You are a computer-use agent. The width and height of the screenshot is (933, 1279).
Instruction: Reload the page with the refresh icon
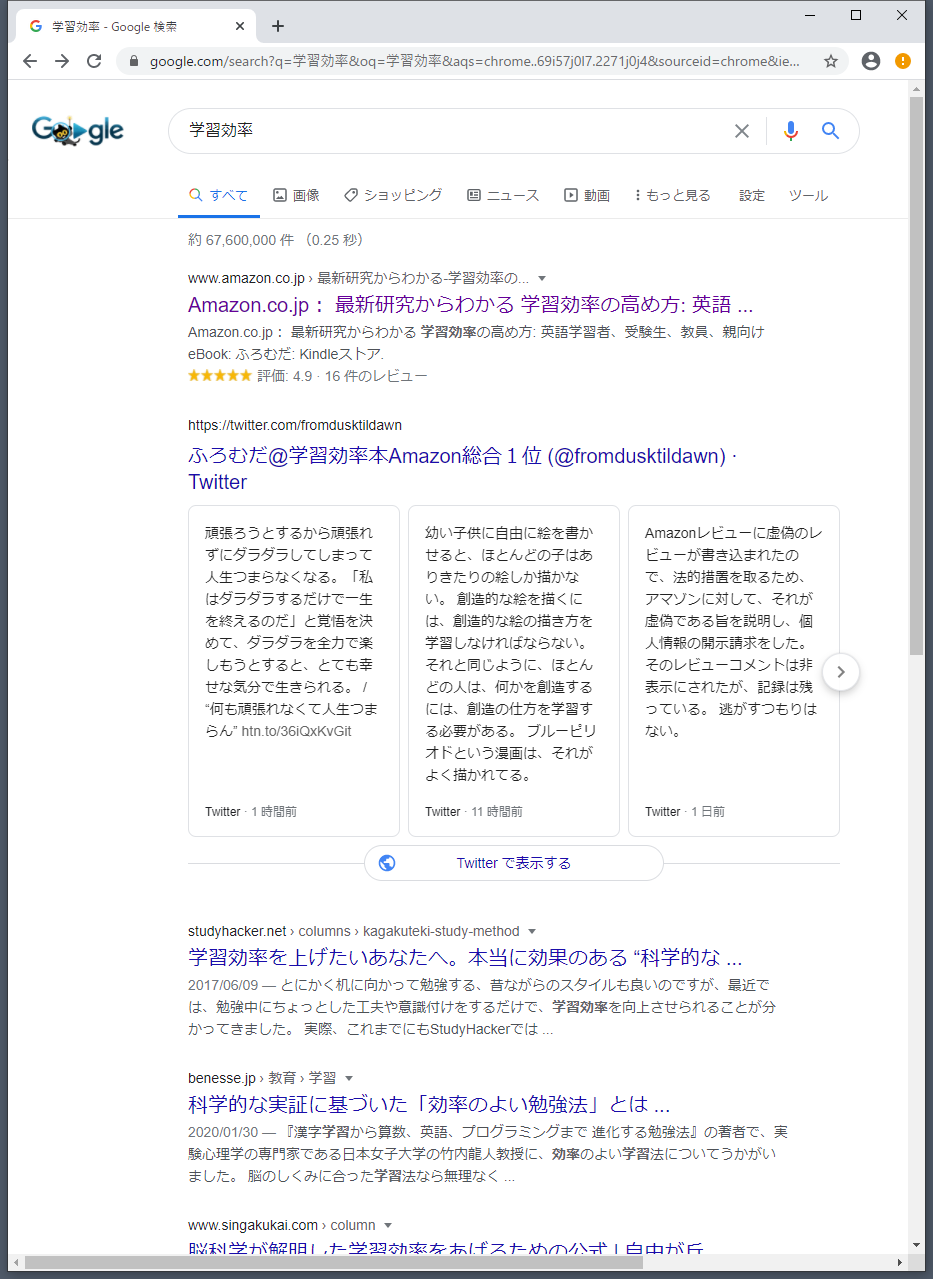94,61
